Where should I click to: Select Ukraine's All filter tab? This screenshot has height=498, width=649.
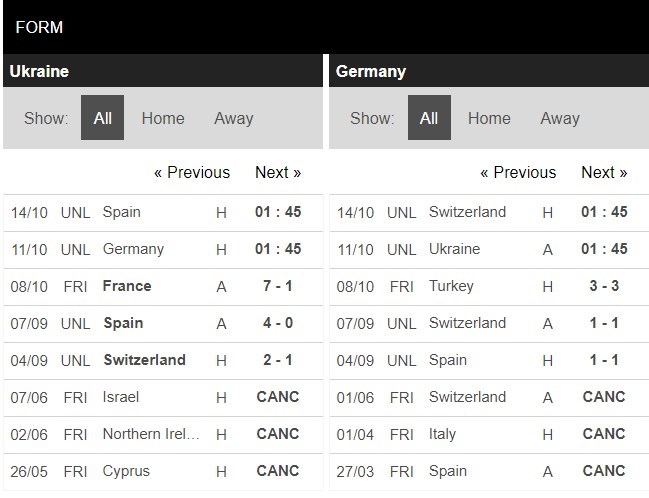(x=102, y=118)
